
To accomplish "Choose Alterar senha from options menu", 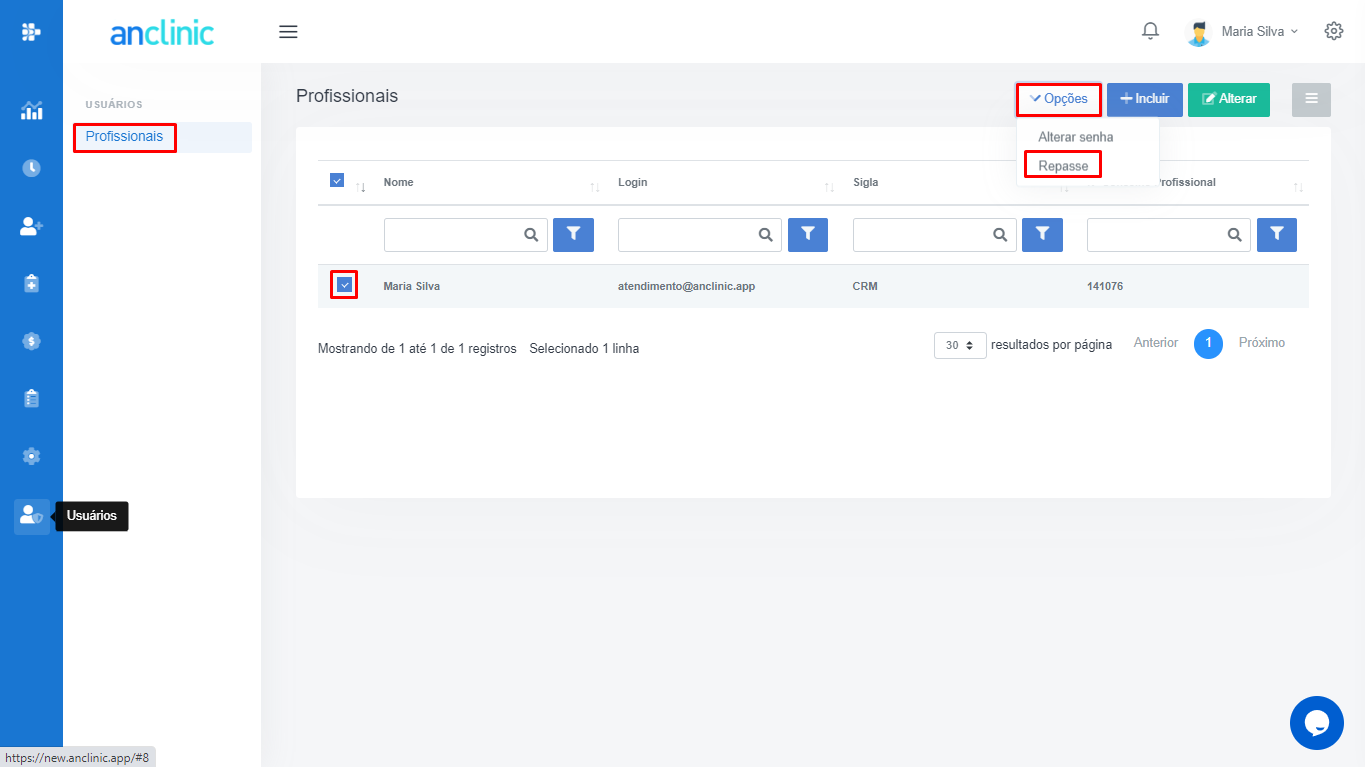I will pos(1075,137).
